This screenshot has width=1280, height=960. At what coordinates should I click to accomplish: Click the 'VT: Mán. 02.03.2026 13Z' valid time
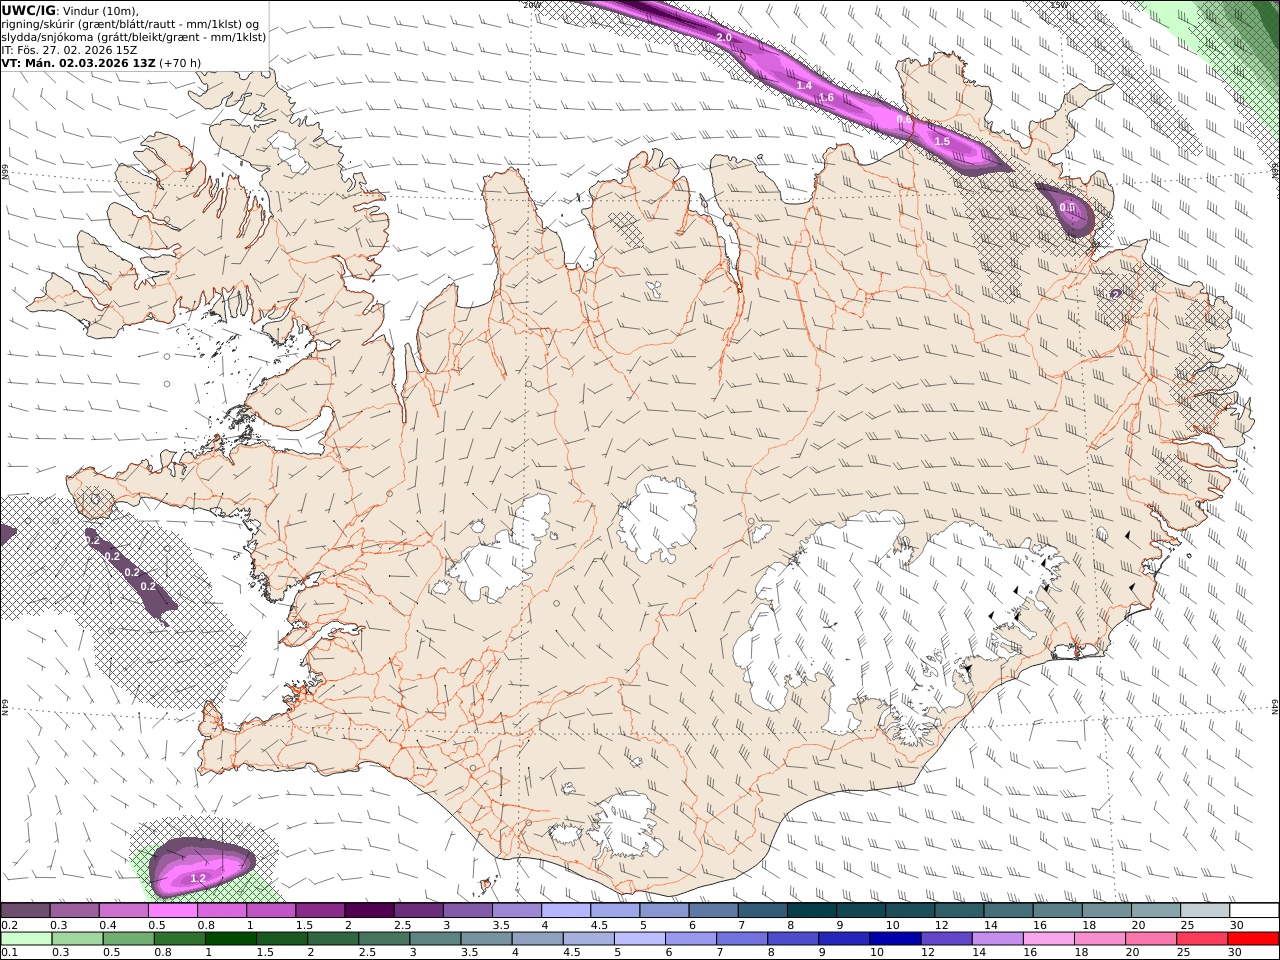tap(79, 63)
